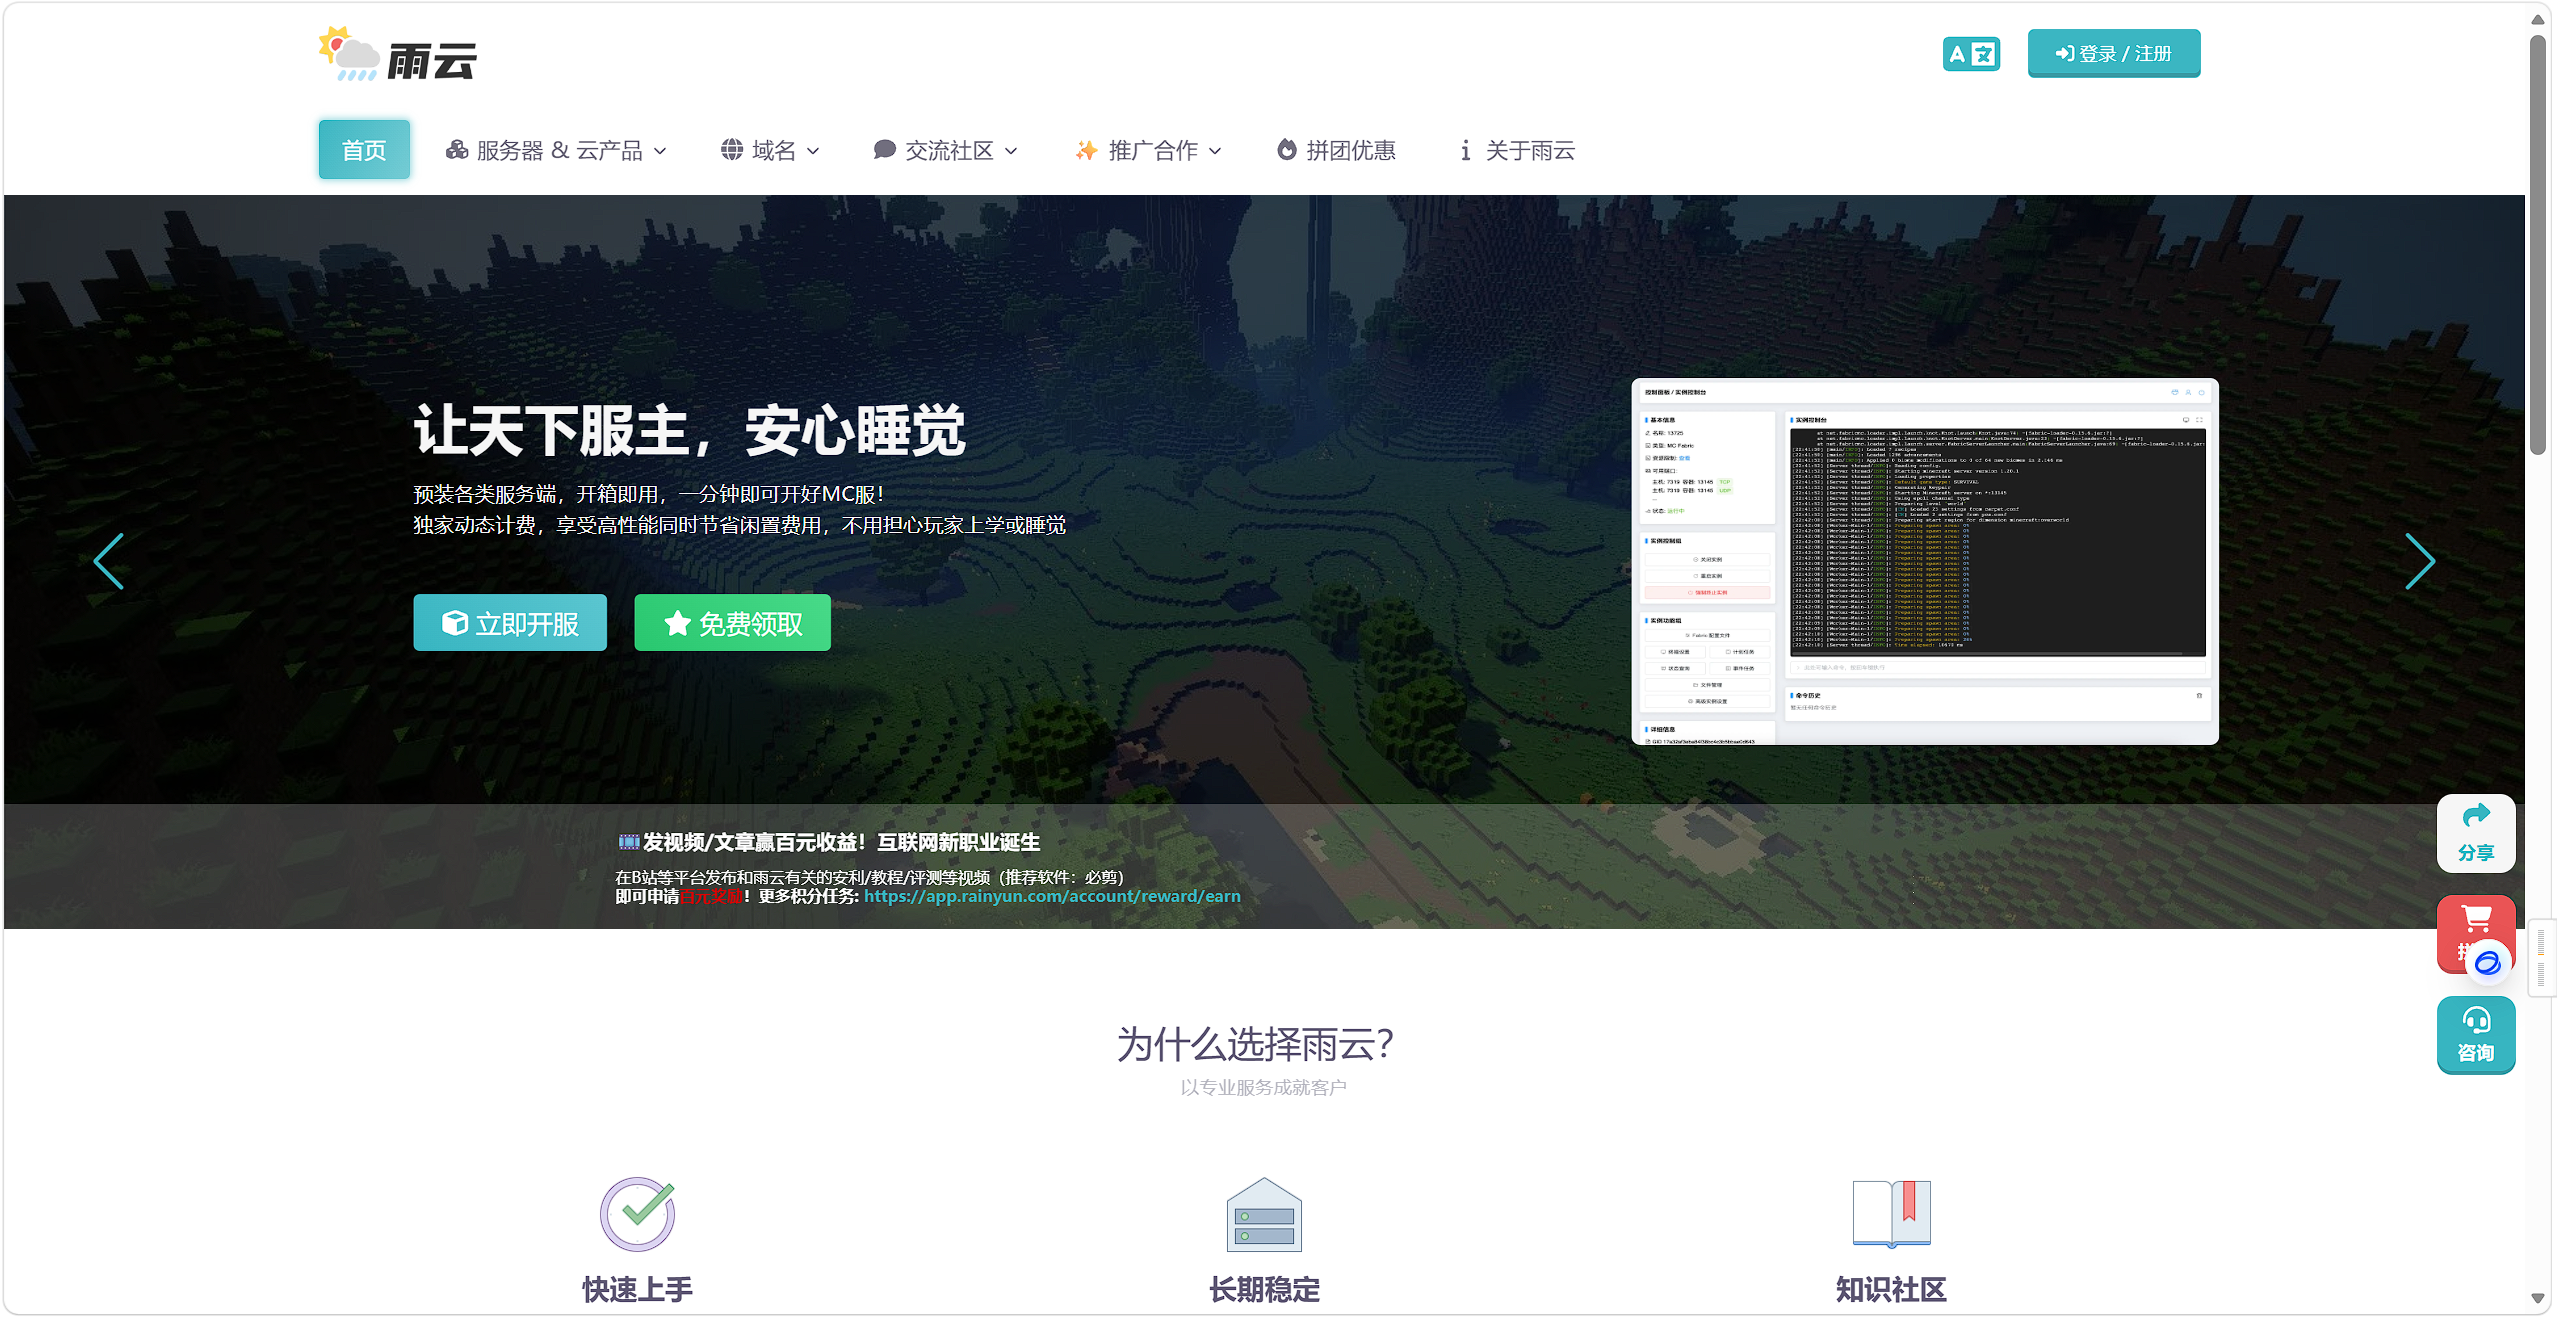Select the 首页 navigation tab

point(364,149)
